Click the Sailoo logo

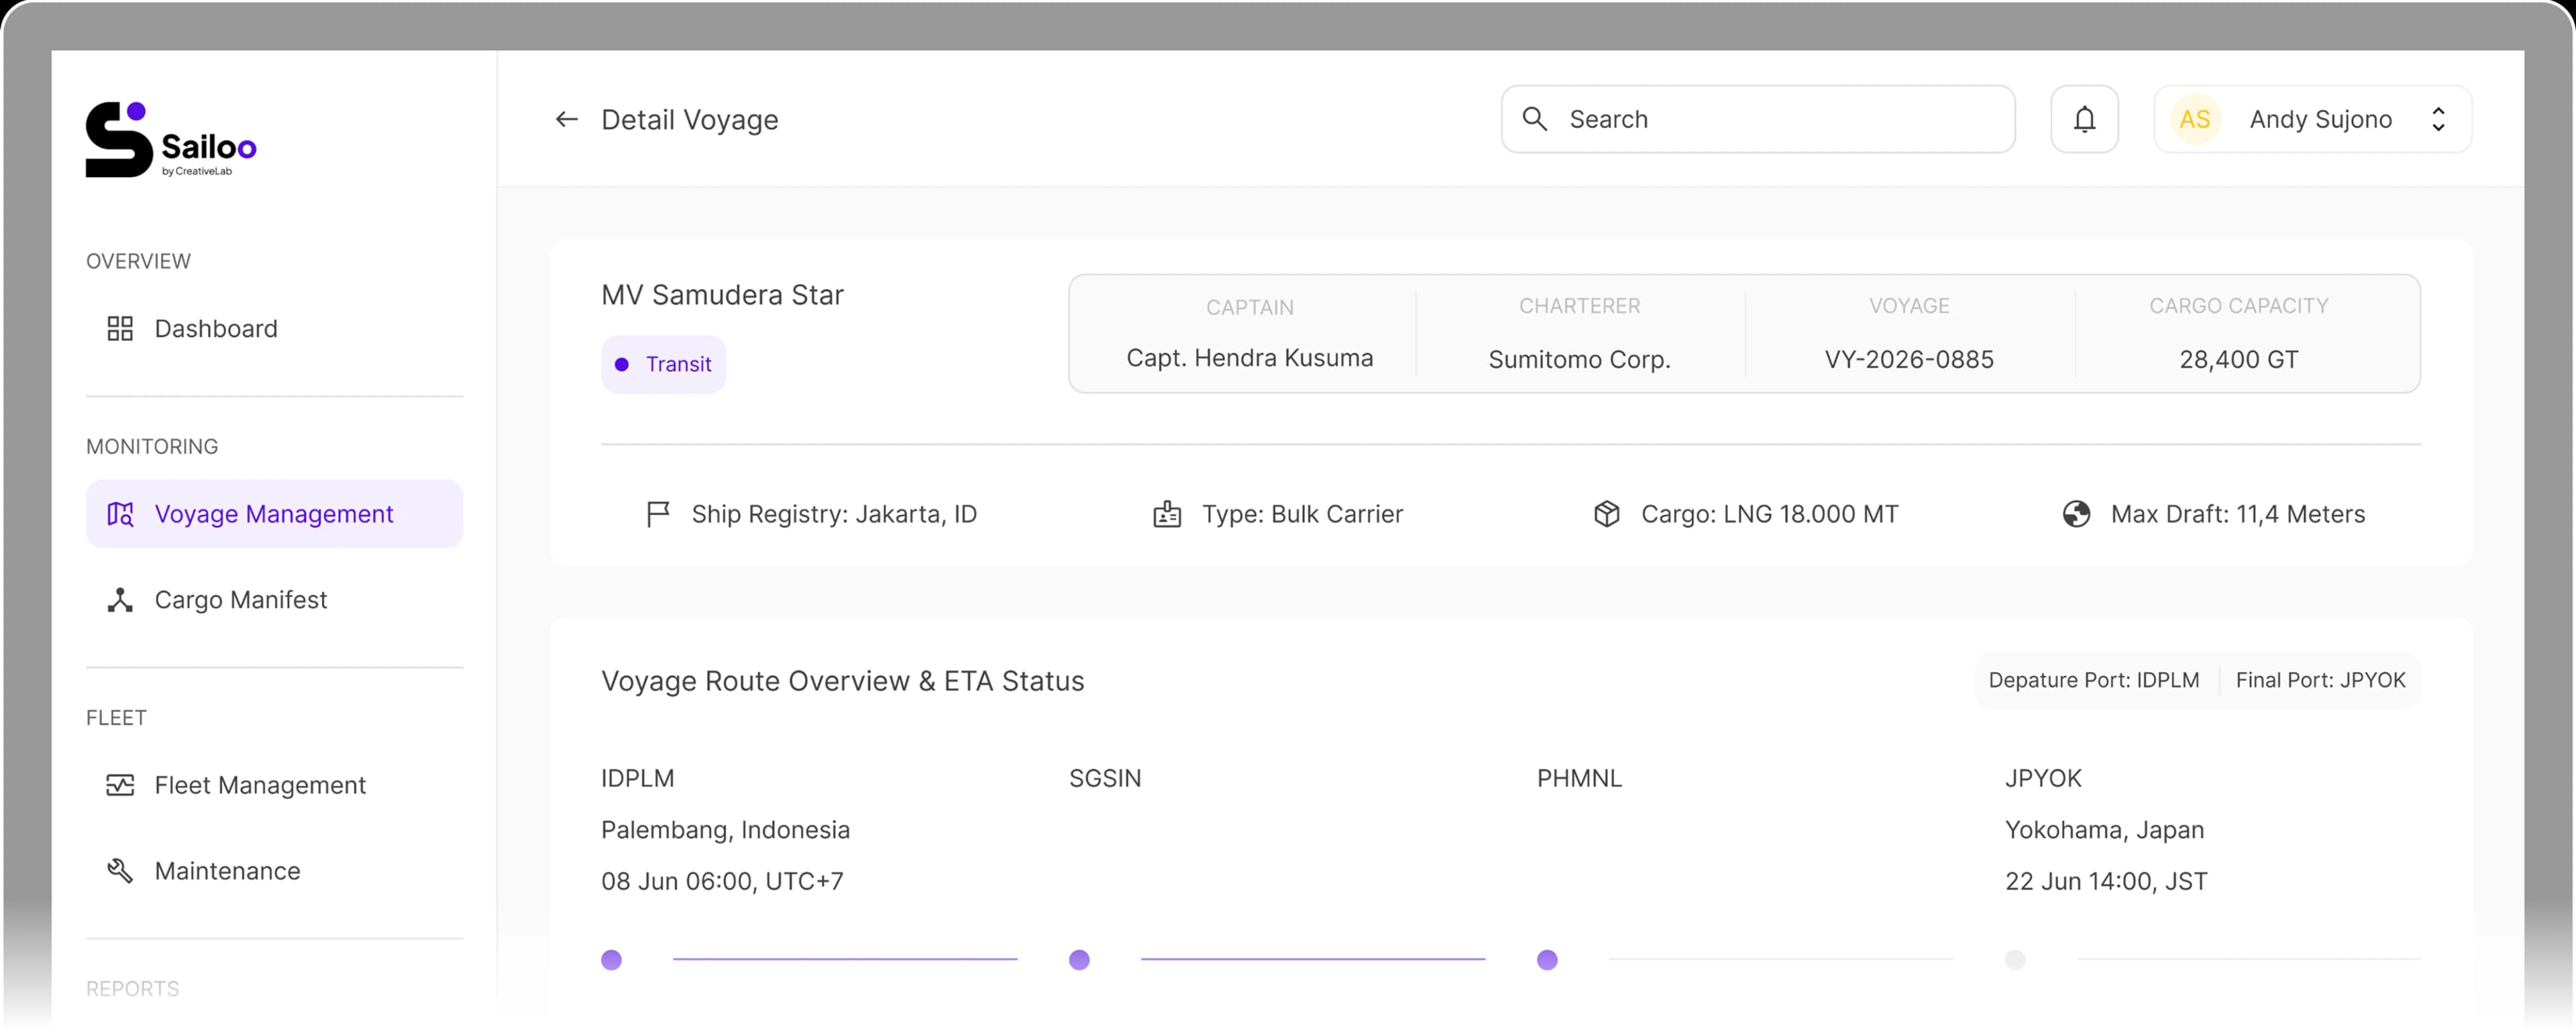tap(171, 140)
